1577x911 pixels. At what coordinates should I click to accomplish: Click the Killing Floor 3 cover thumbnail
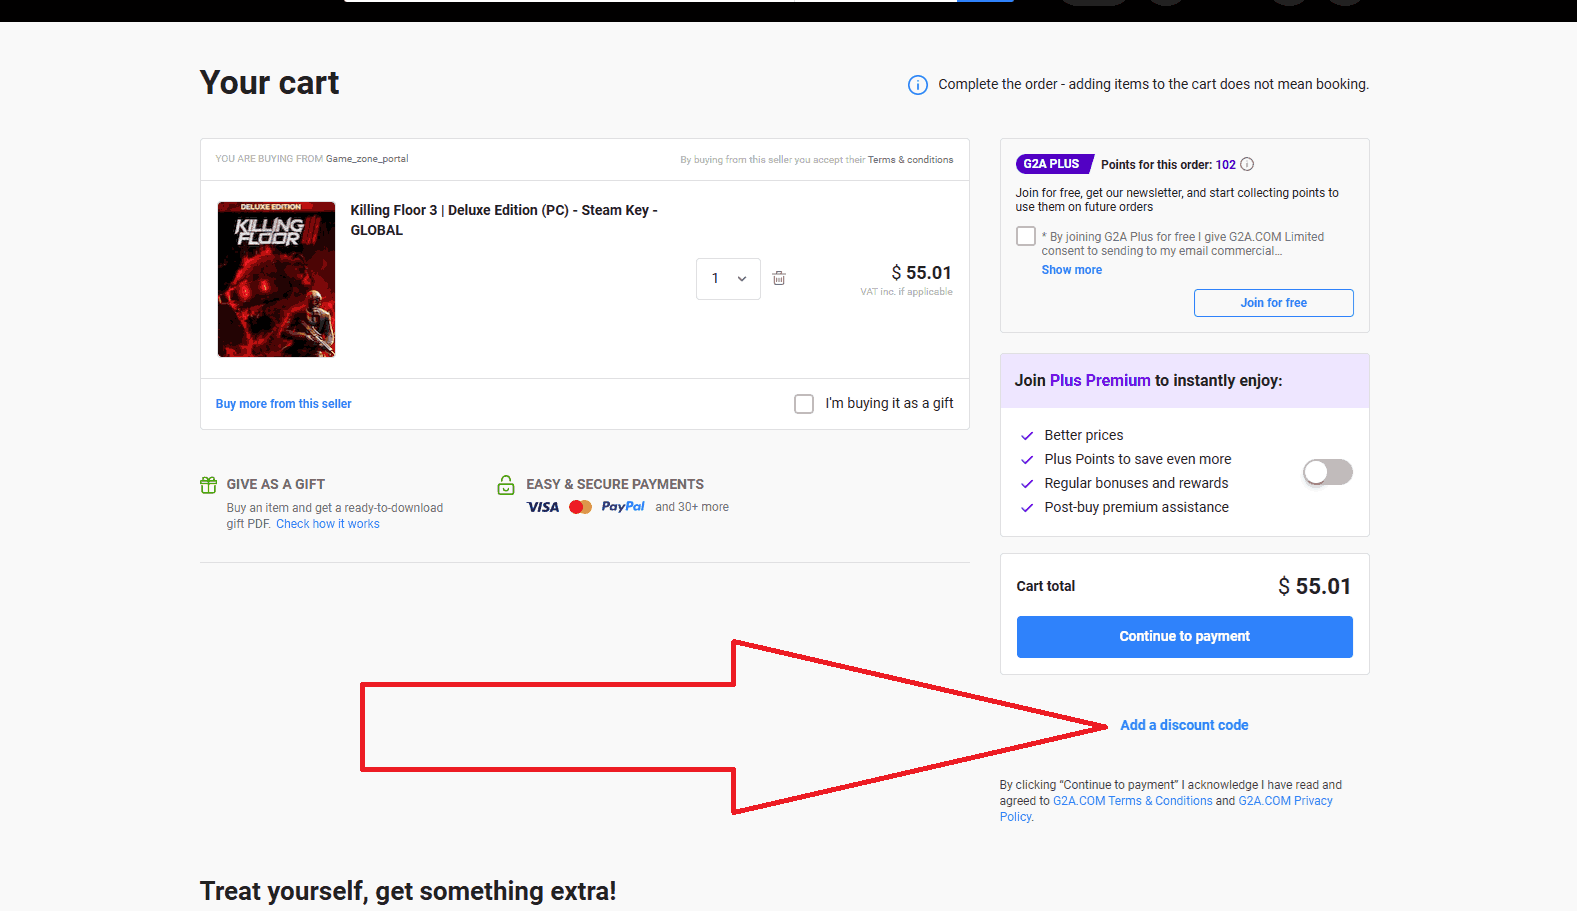tap(277, 279)
